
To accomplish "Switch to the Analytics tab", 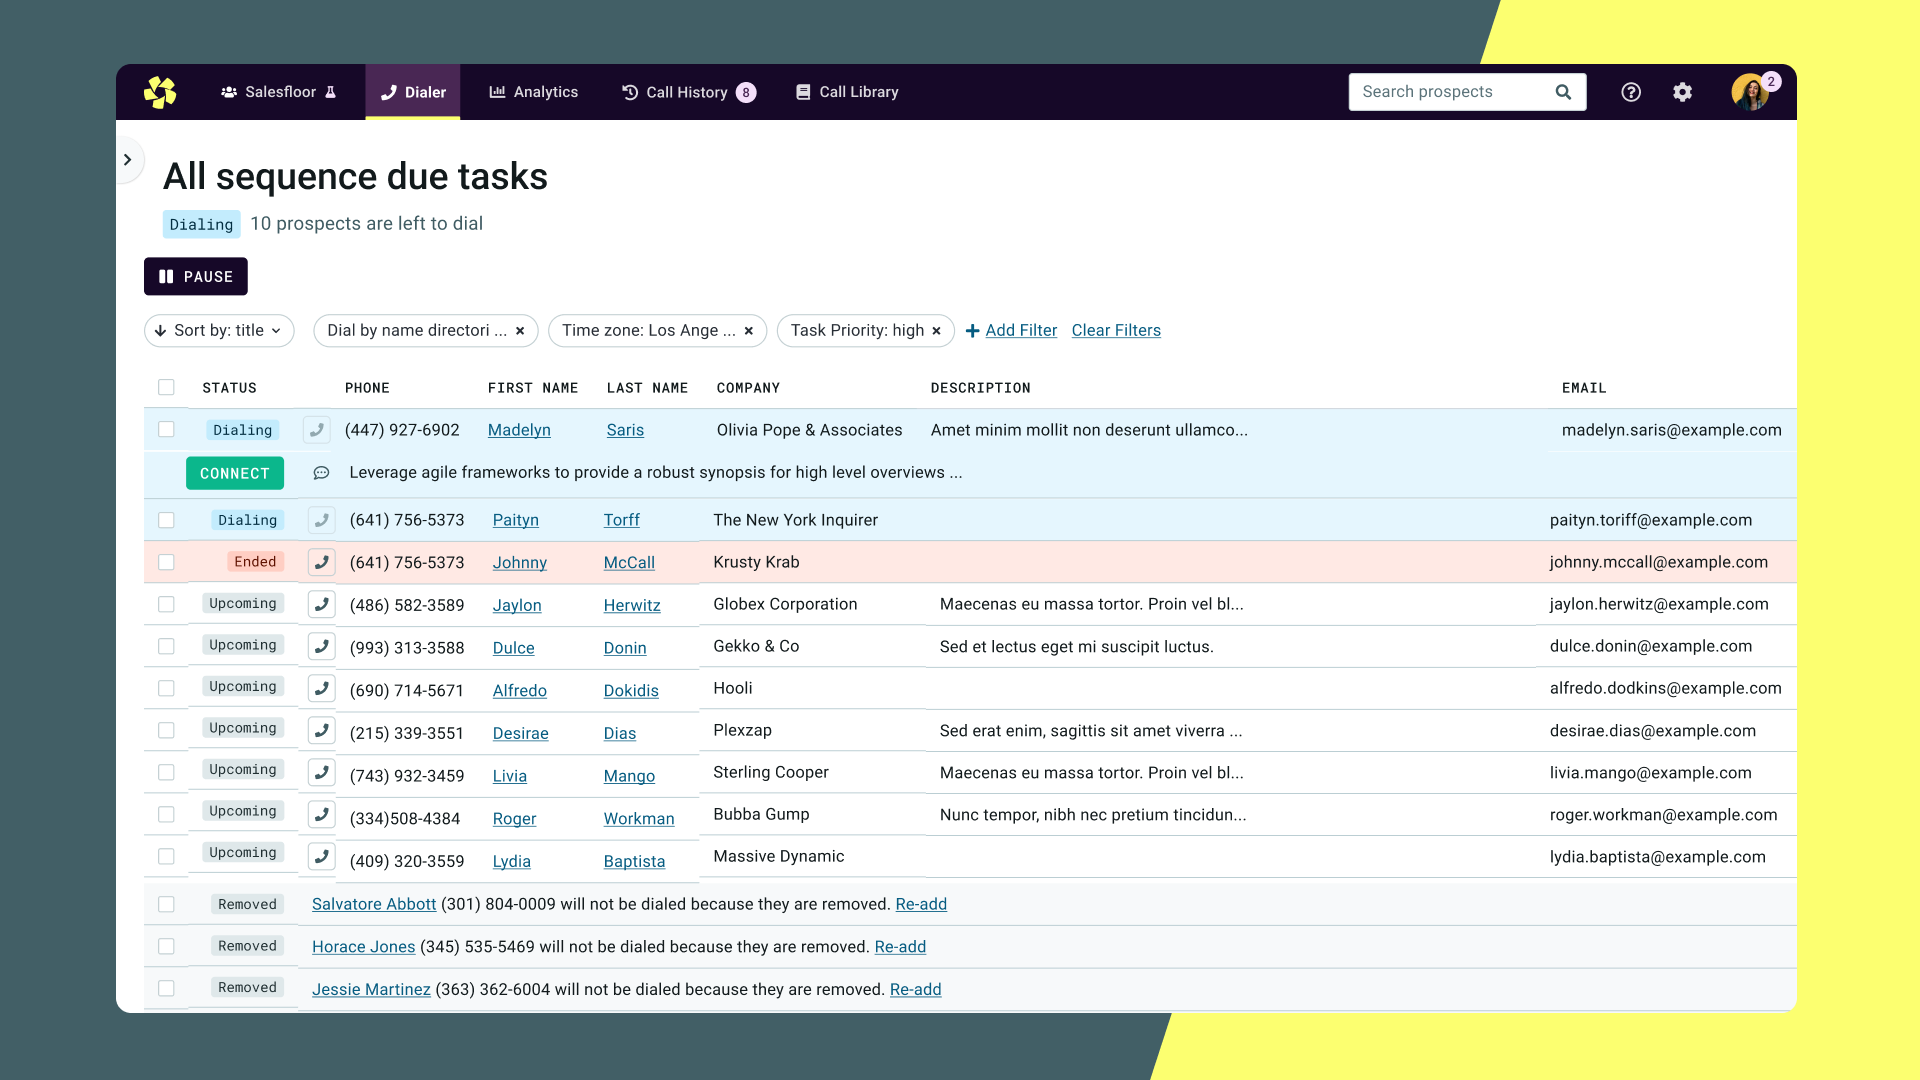I will pos(533,92).
